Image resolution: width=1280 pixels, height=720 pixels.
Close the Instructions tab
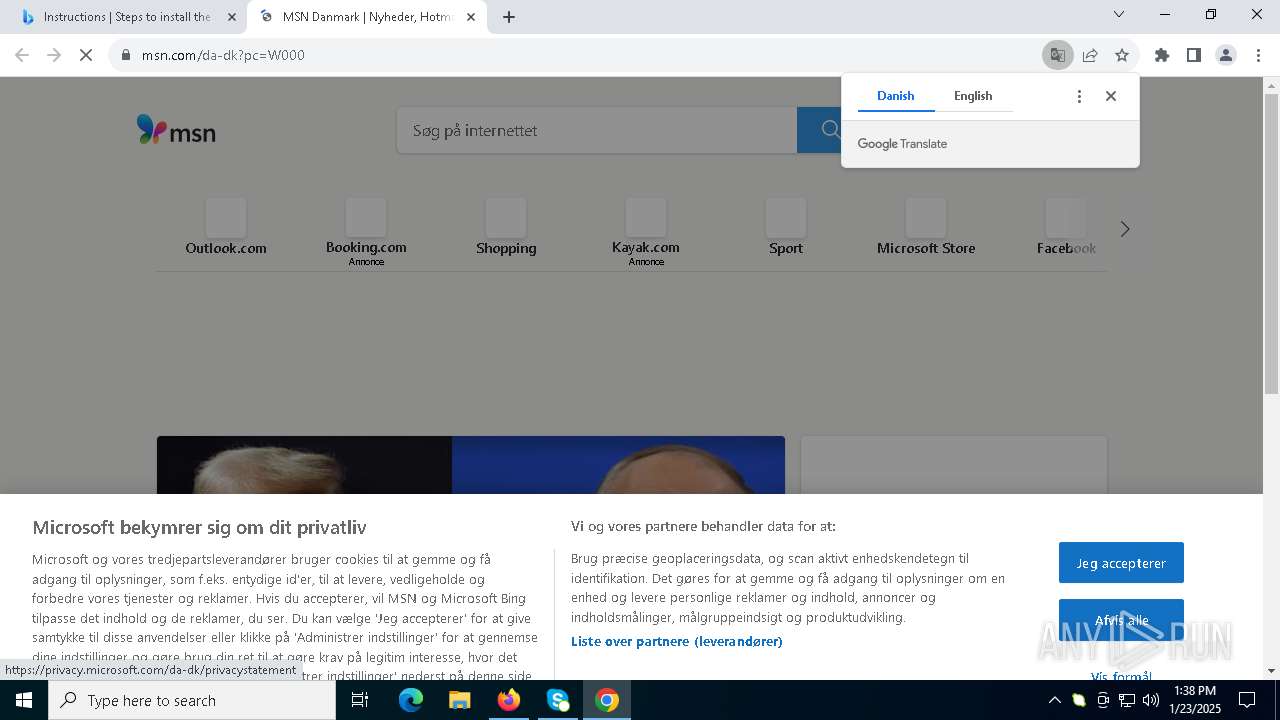232,17
